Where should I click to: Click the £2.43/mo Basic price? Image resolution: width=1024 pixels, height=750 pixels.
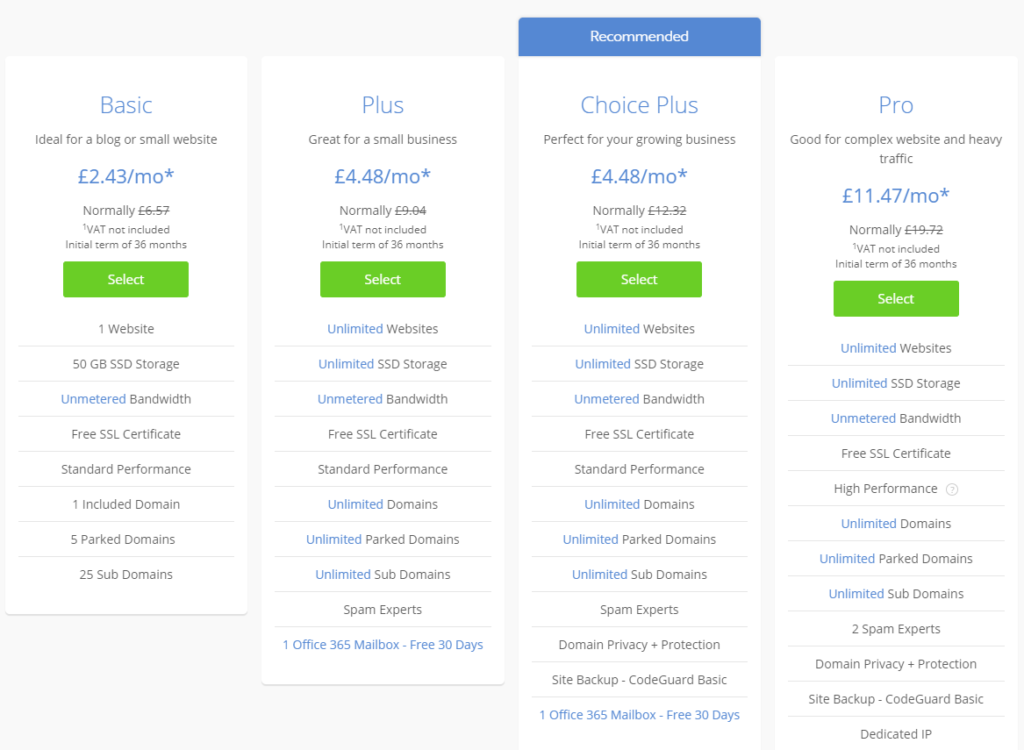[126, 176]
